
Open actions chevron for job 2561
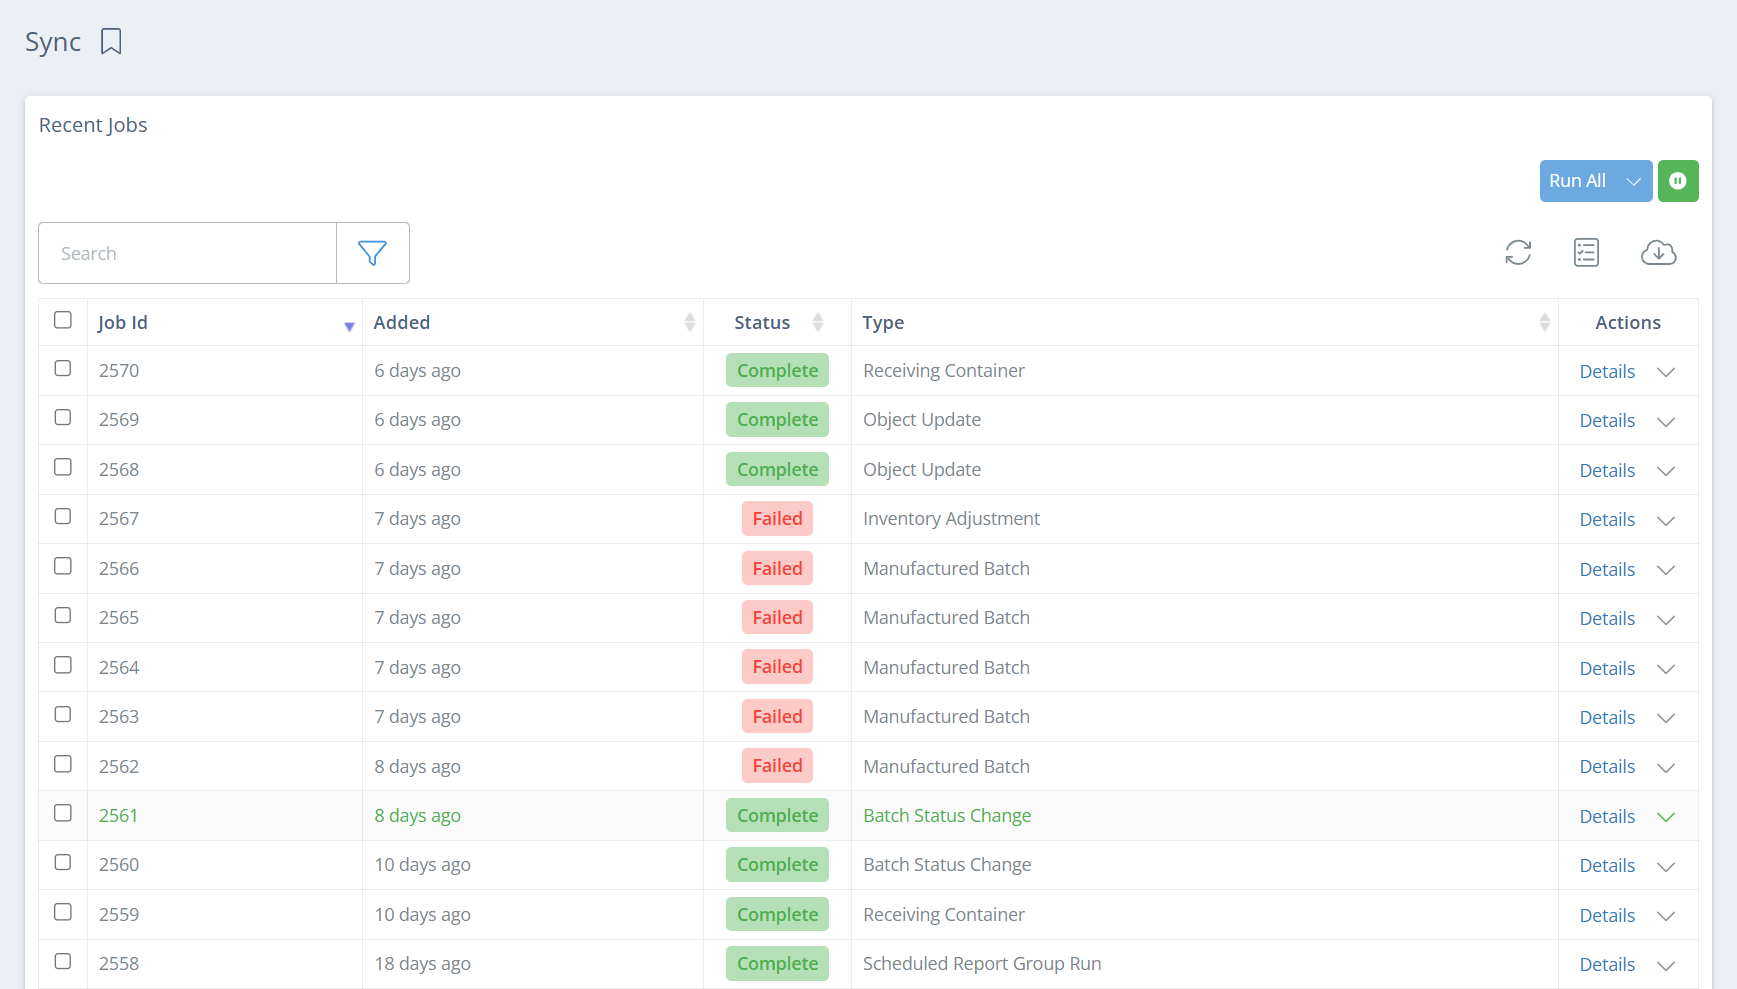point(1666,817)
